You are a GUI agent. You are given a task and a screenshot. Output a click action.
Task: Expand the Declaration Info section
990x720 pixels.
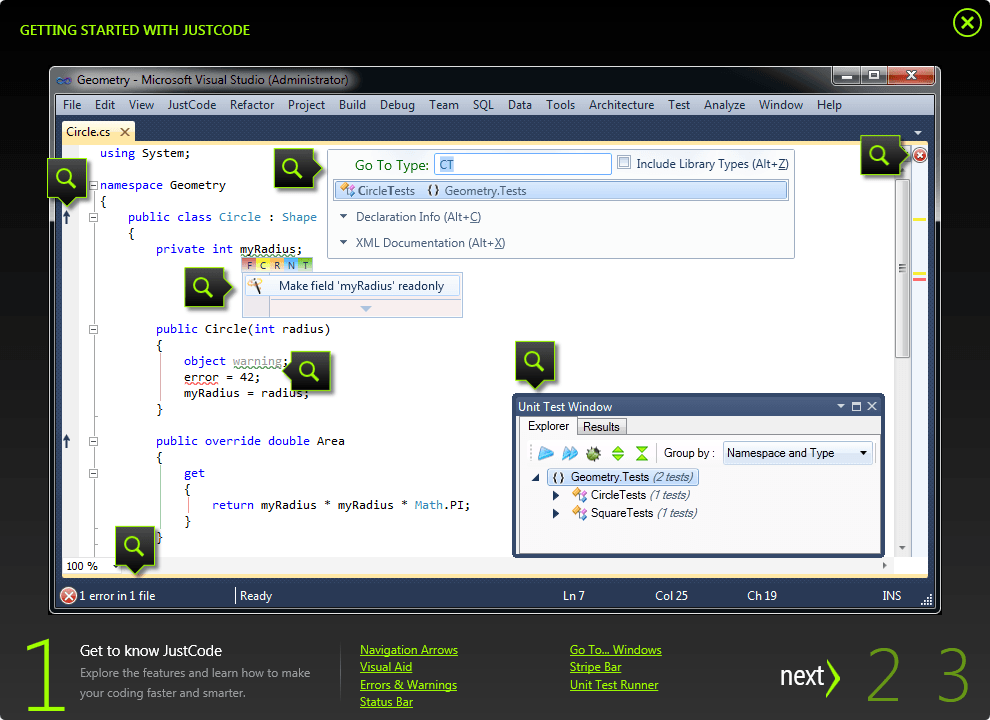[x=343, y=216]
